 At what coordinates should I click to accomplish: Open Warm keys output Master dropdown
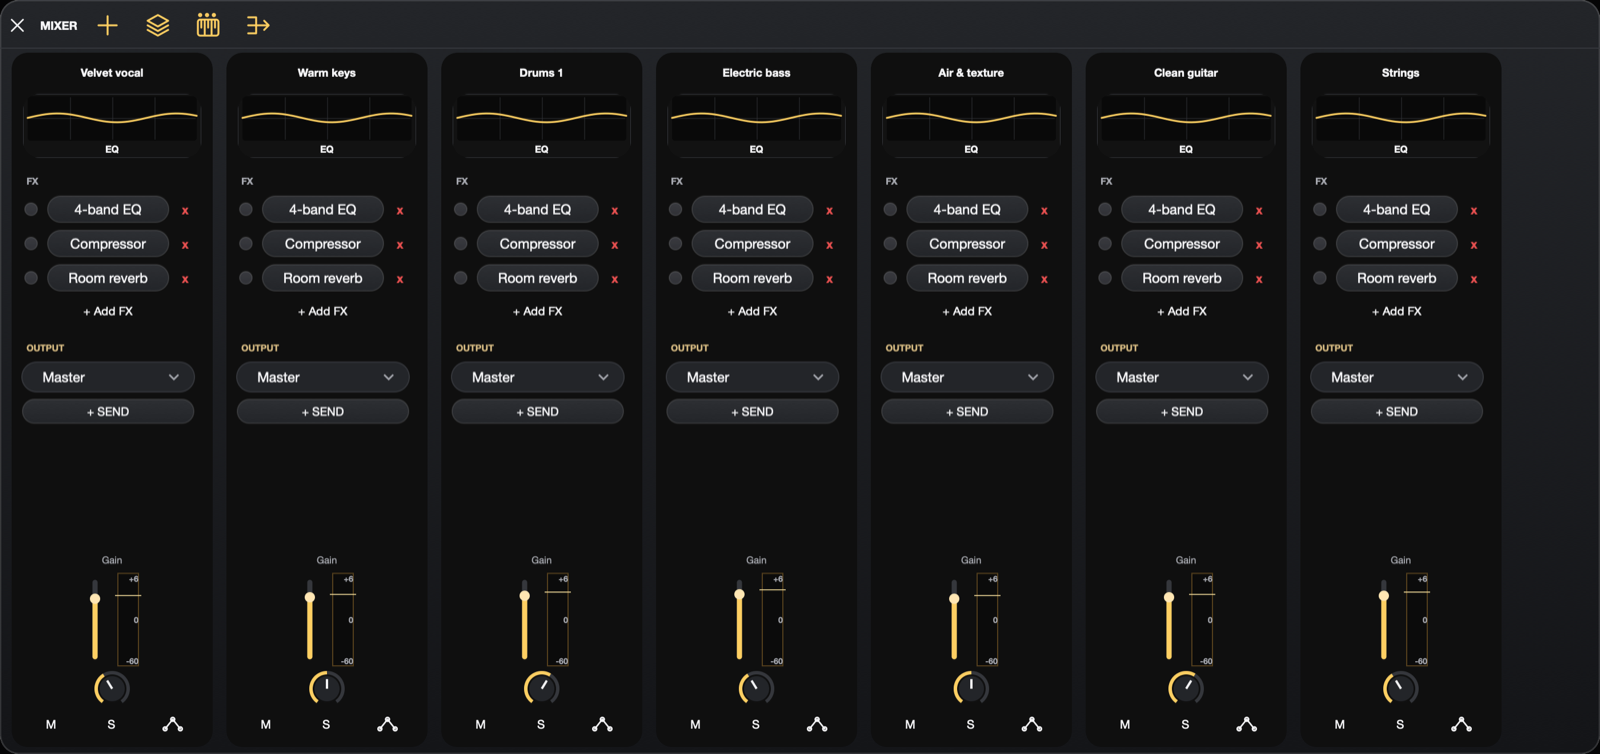pos(323,377)
